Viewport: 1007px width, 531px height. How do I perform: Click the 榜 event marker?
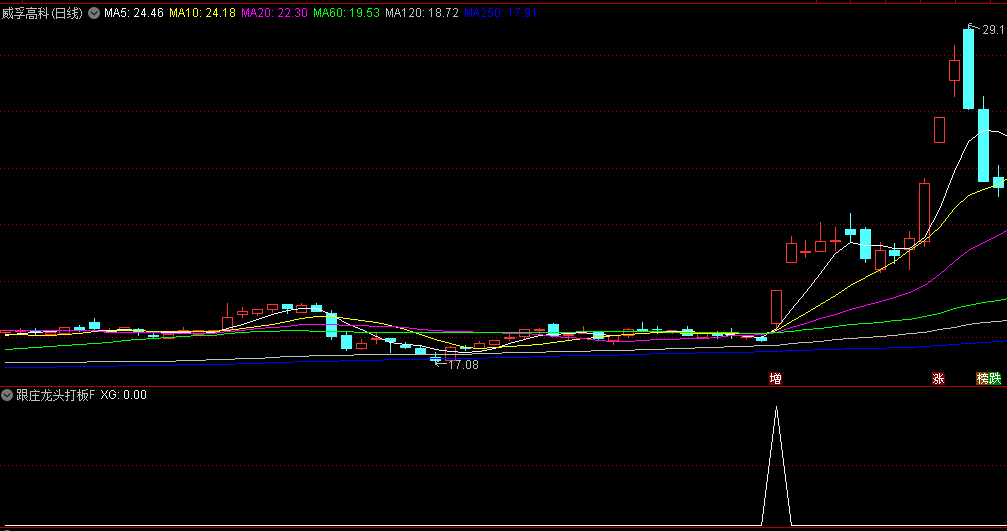(983, 378)
